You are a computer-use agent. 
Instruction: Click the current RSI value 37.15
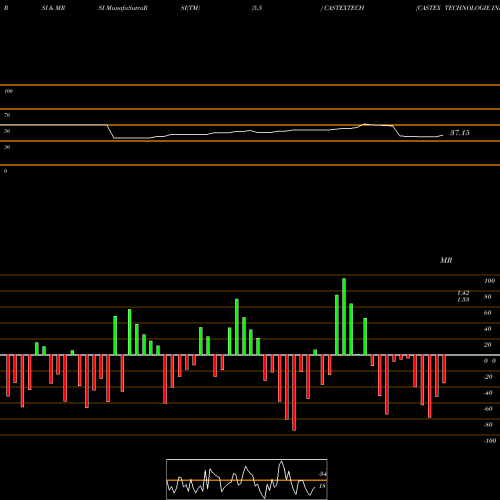tap(460, 133)
